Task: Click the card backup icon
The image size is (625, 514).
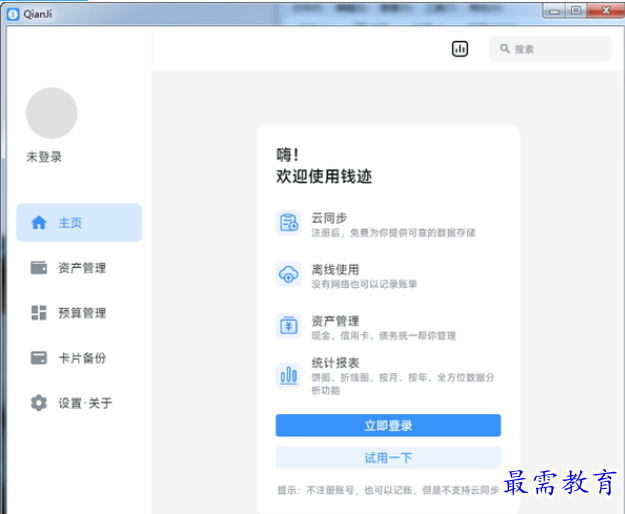Action: click(x=39, y=358)
